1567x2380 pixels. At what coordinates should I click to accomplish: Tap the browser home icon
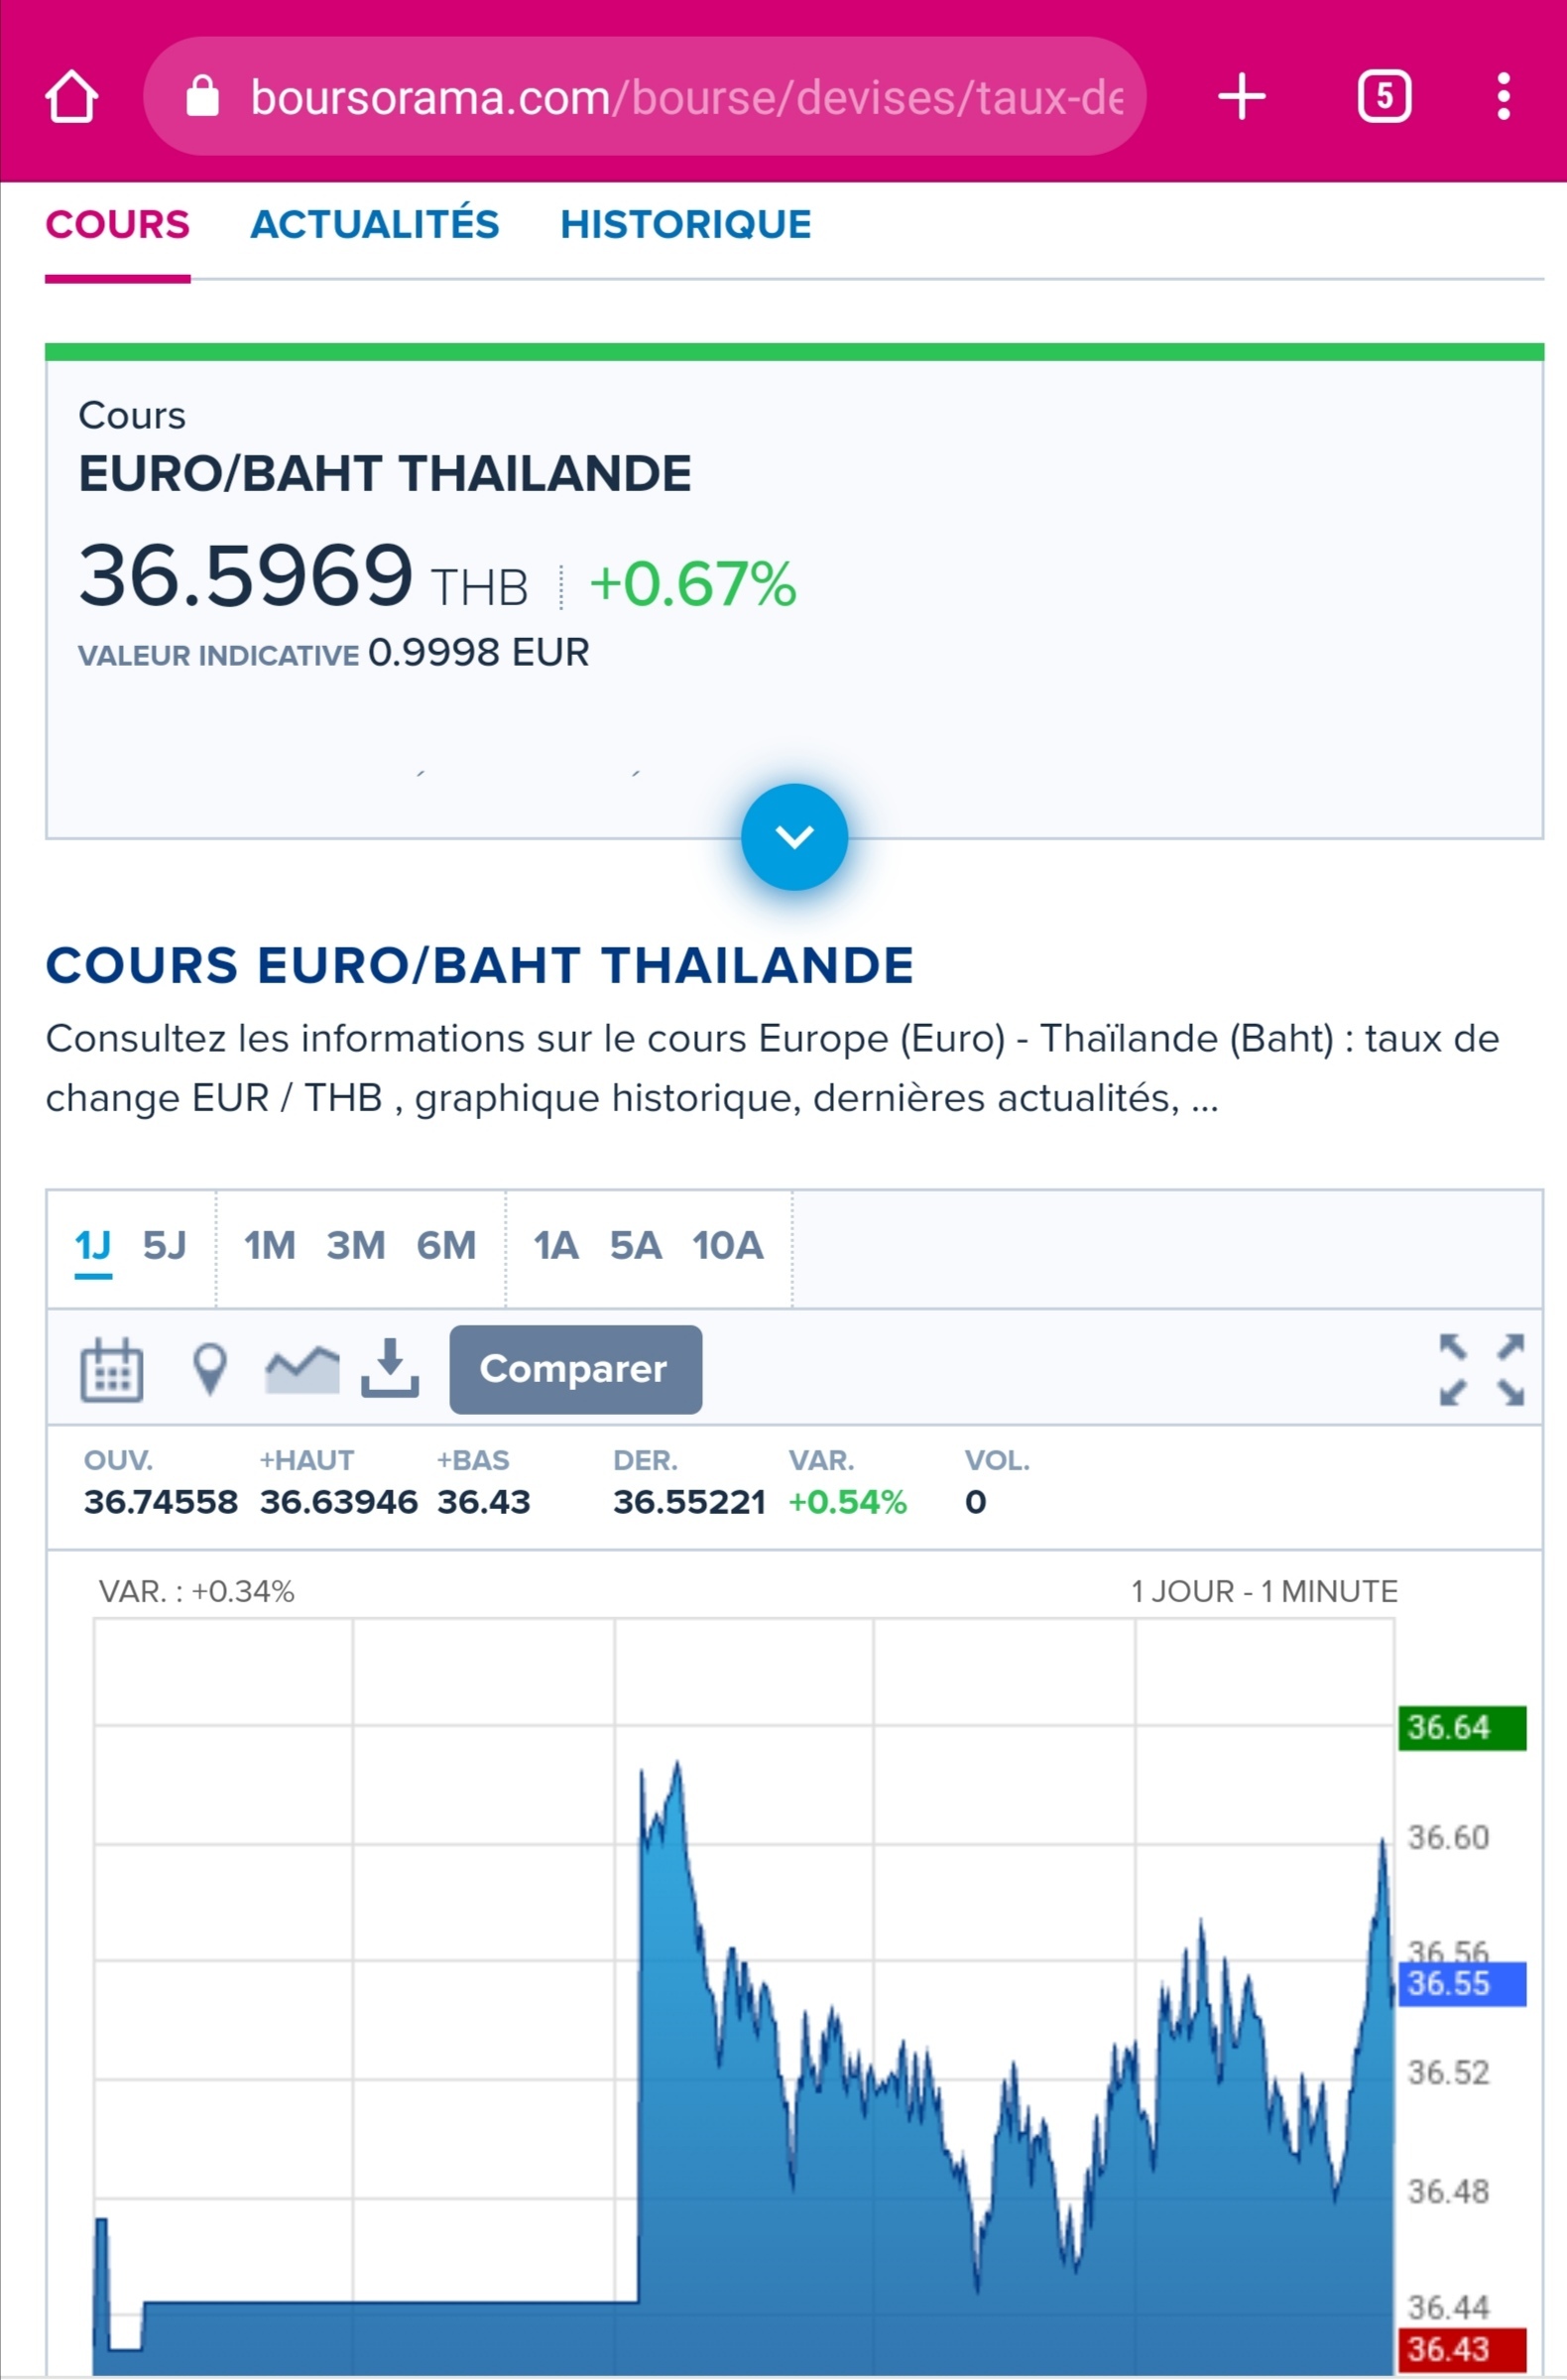72,97
